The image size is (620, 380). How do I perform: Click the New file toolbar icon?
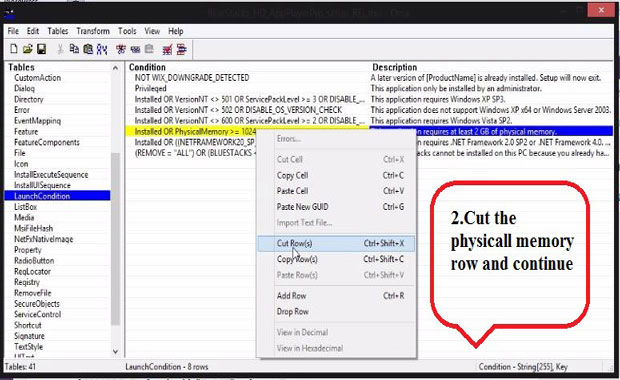pyautogui.click(x=14, y=49)
